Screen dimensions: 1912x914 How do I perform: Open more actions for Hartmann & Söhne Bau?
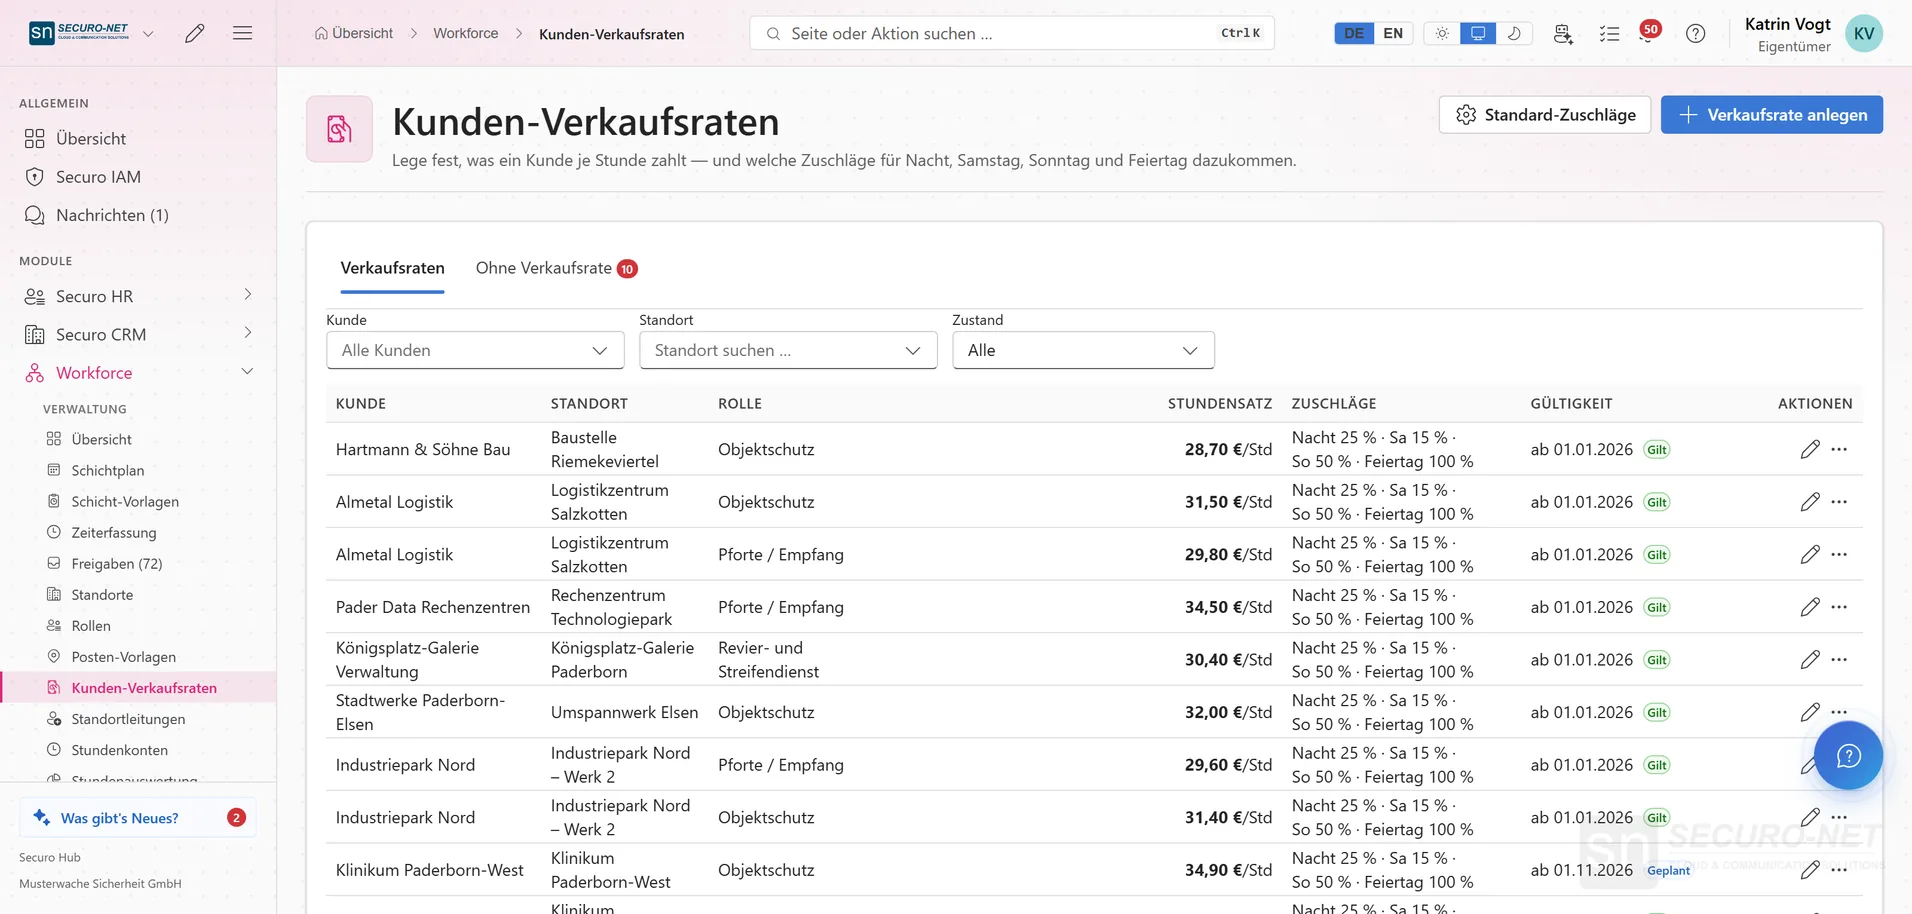click(1839, 449)
